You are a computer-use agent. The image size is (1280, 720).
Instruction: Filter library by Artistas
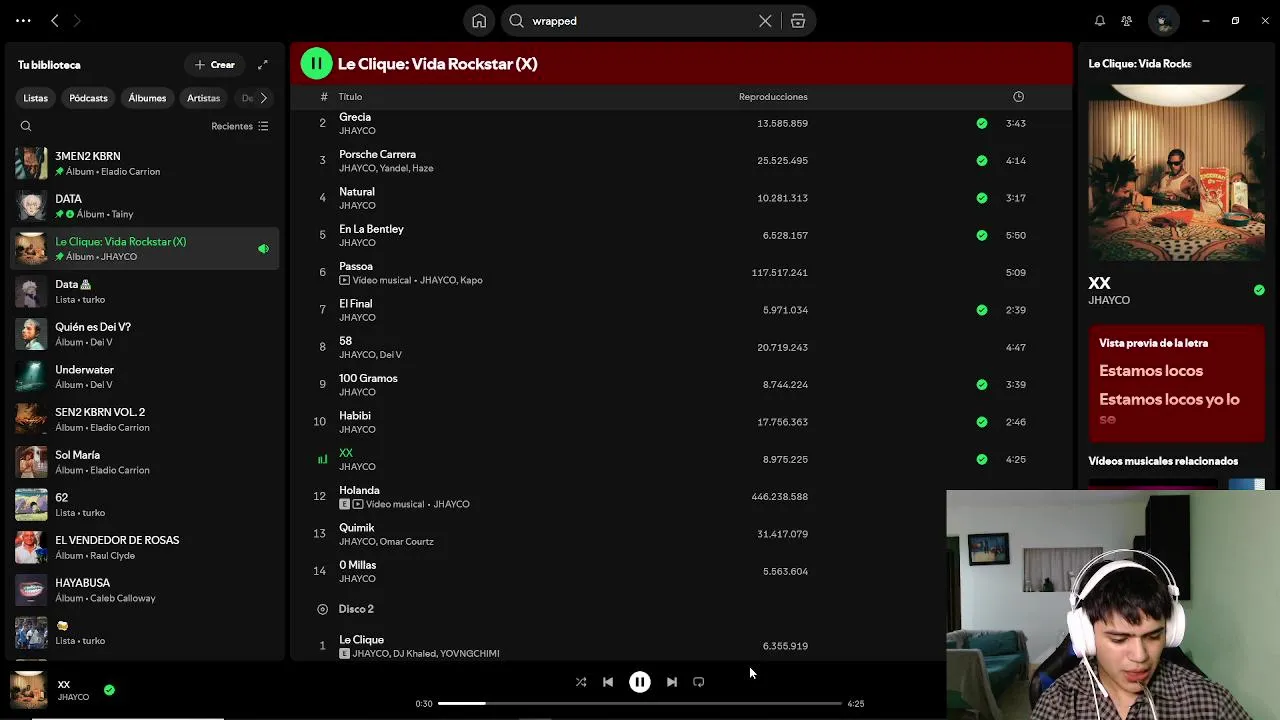(203, 98)
